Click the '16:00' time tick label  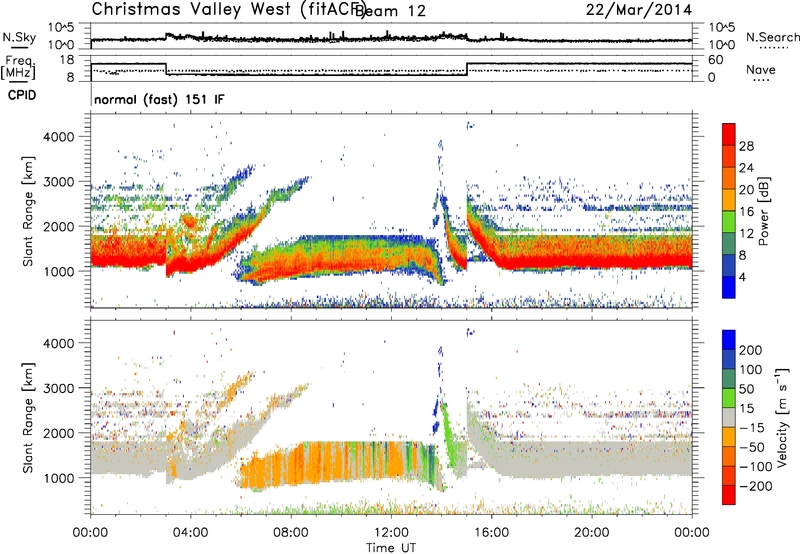pos(491,533)
